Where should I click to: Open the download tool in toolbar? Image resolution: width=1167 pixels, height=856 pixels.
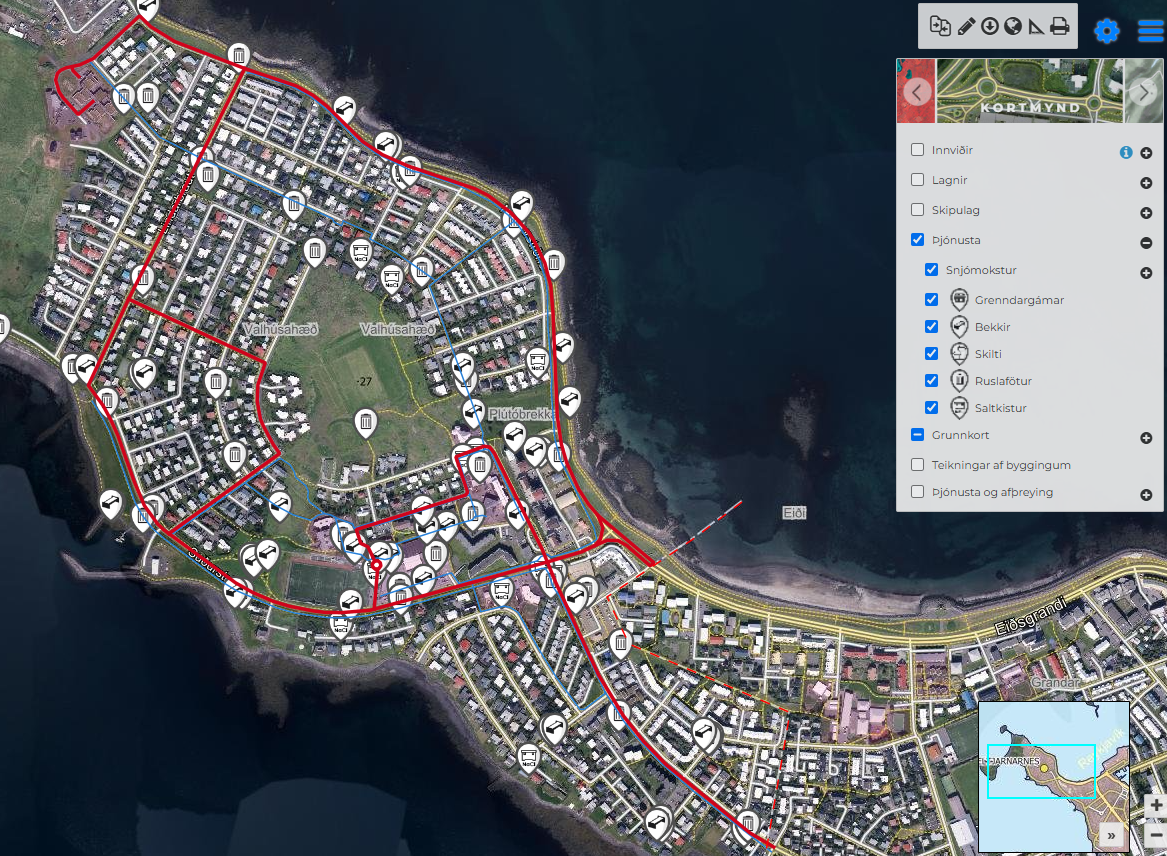(x=989, y=27)
